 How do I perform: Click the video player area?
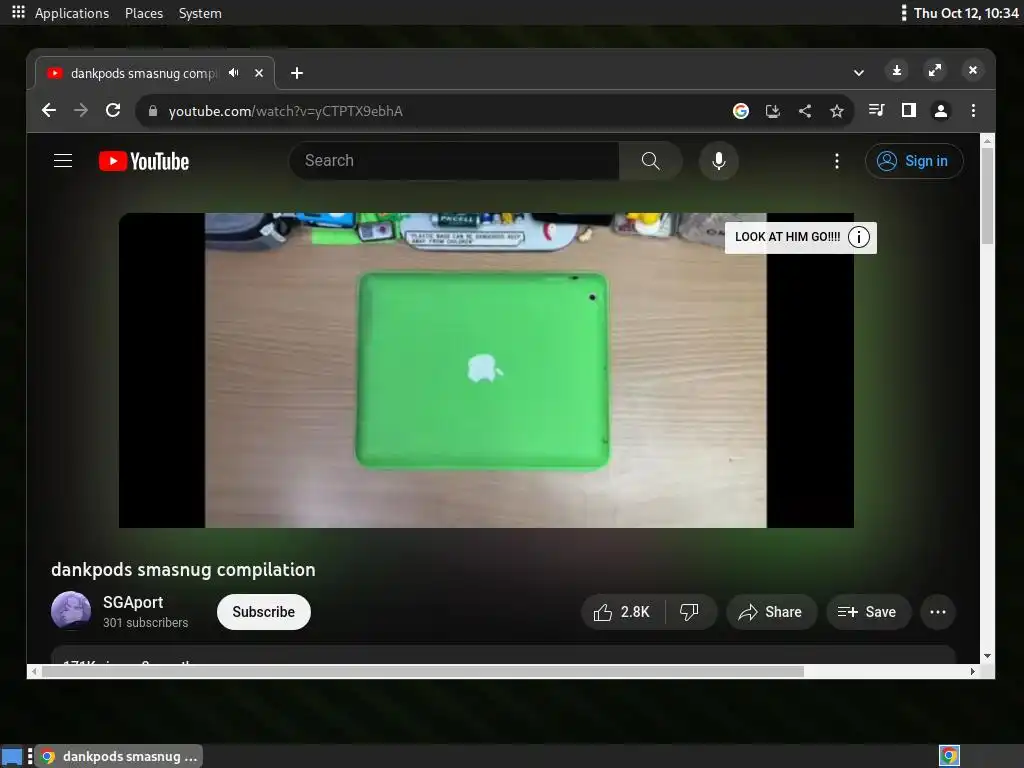pyautogui.click(x=486, y=370)
